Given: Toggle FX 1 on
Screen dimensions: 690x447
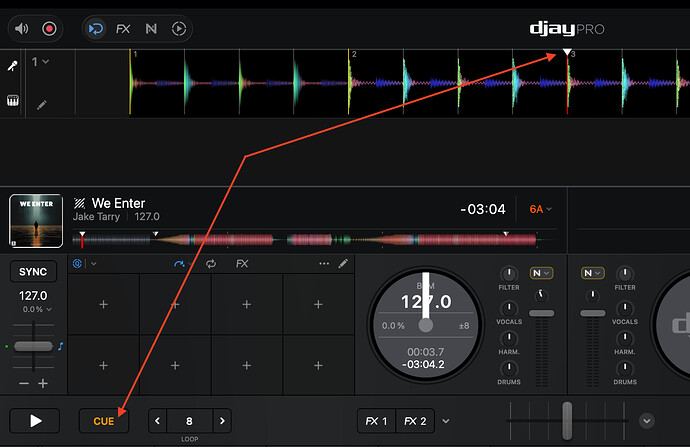Looking at the screenshot, I should 377,421.
